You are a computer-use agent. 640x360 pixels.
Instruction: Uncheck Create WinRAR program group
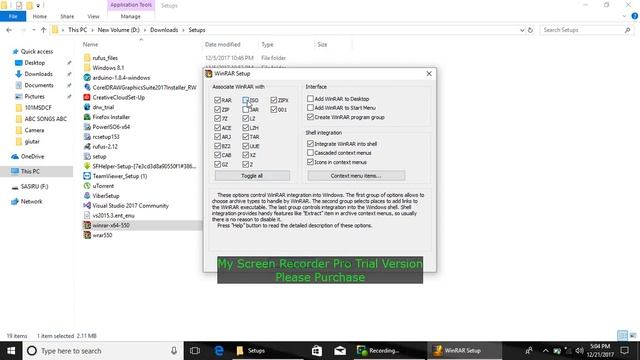[x=310, y=117]
